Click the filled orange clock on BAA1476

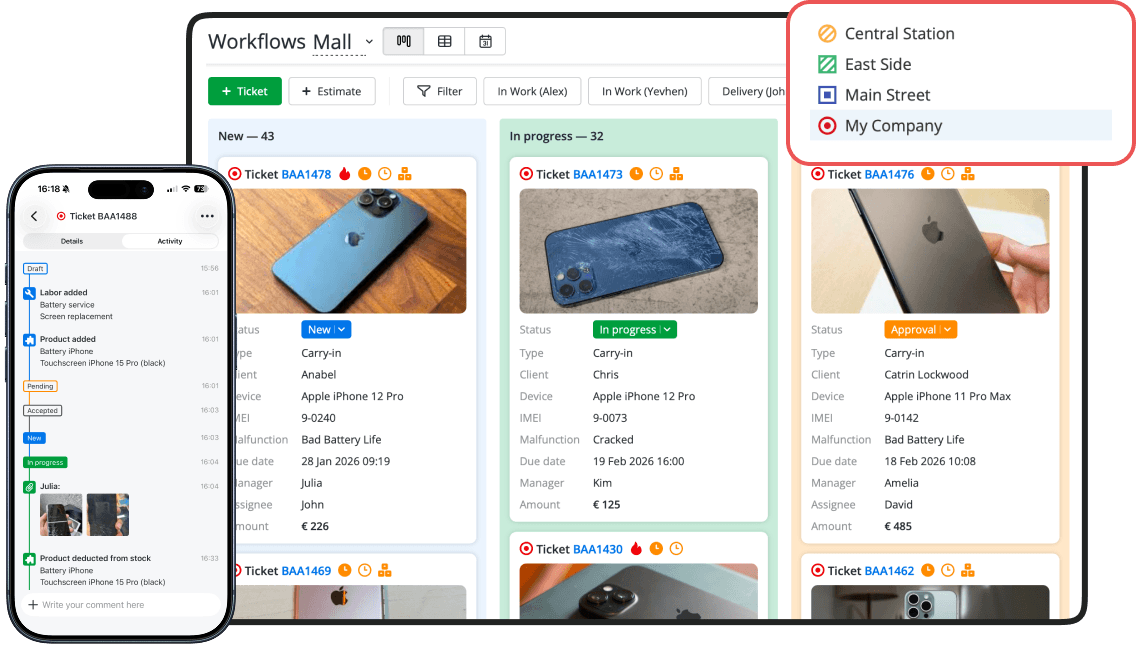point(927,173)
